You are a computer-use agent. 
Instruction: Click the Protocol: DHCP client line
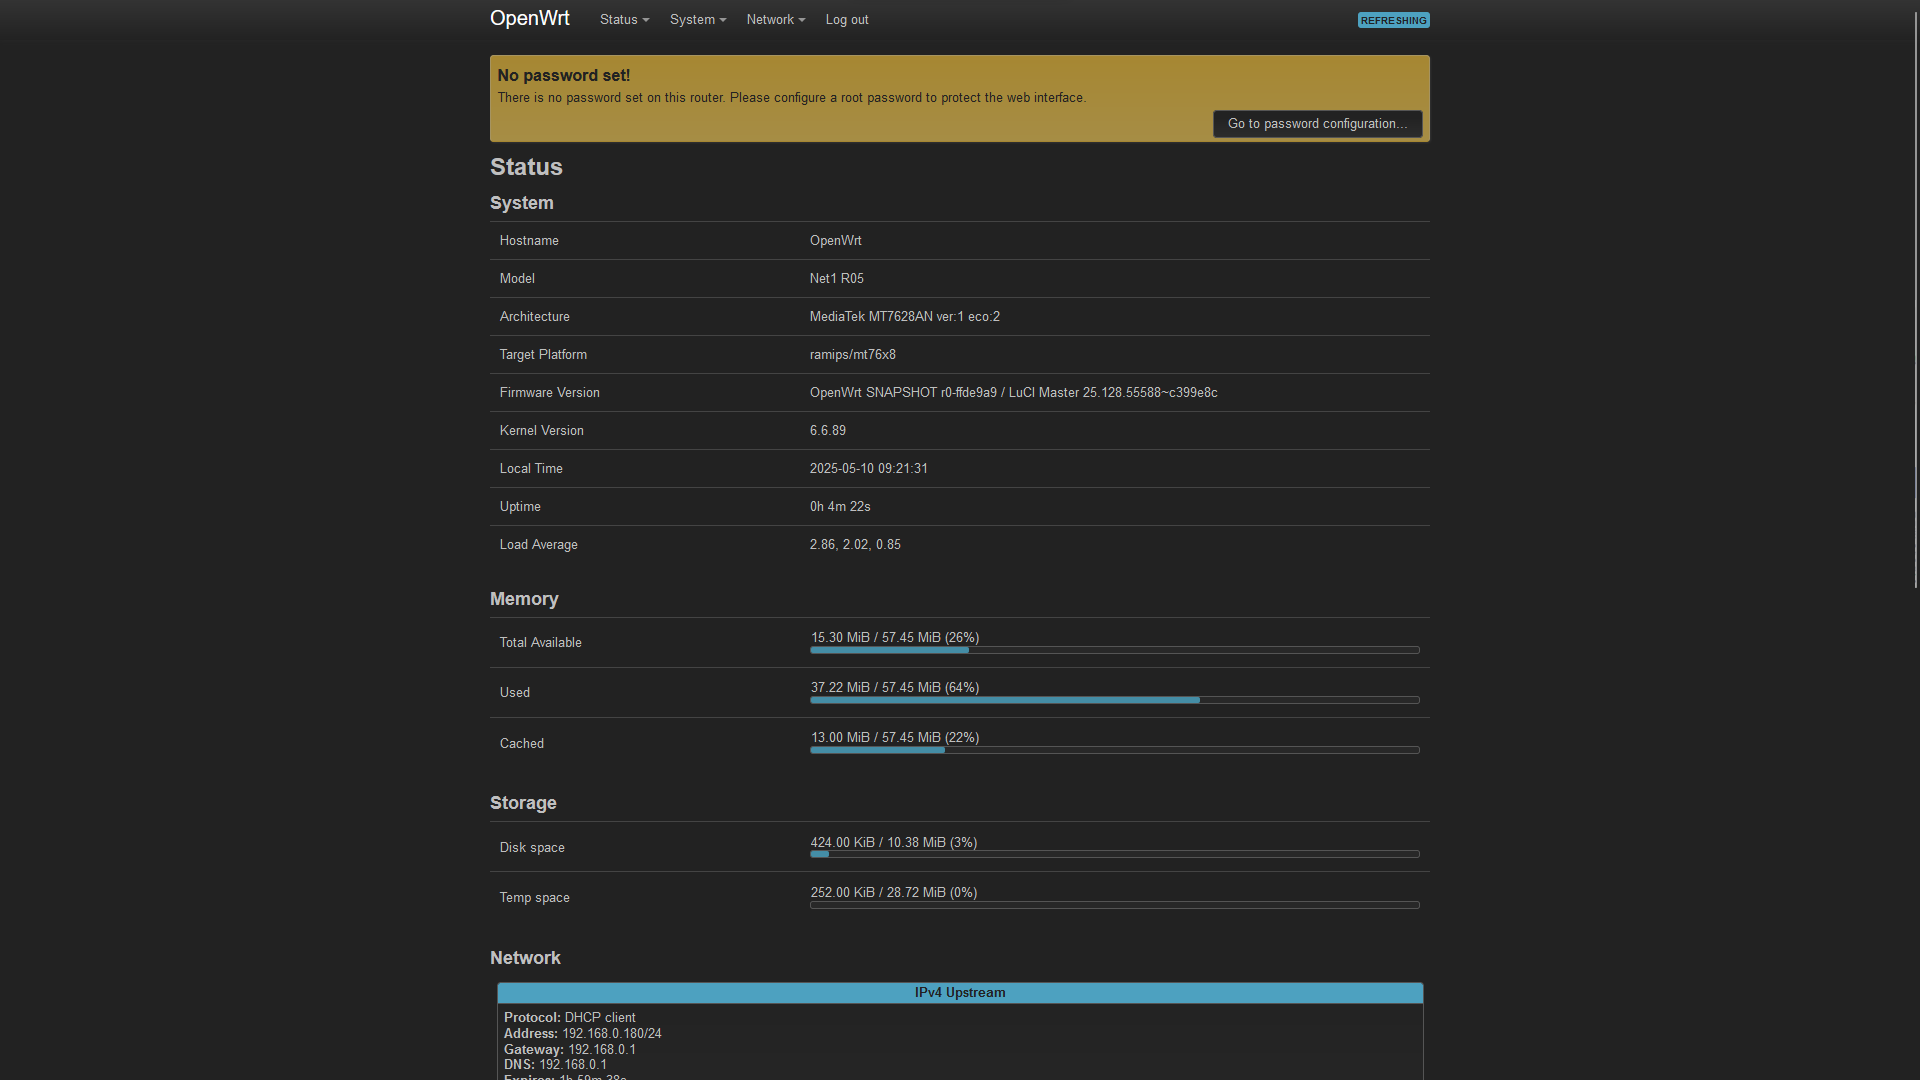coord(570,1018)
